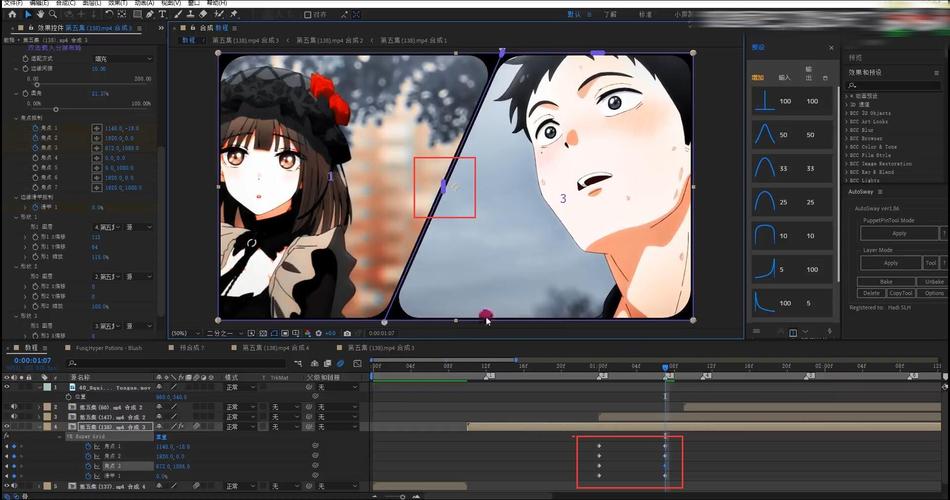Select the Hand tool

pos(41,14)
